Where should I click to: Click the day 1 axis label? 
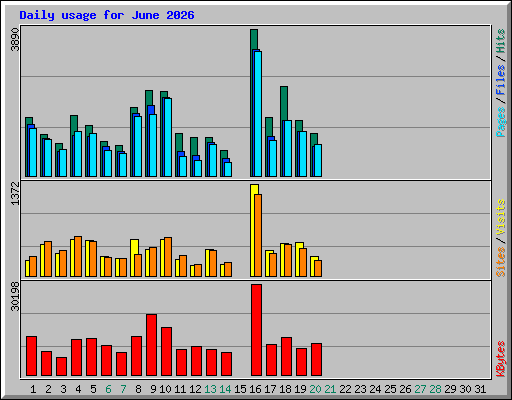pos(33,389)
